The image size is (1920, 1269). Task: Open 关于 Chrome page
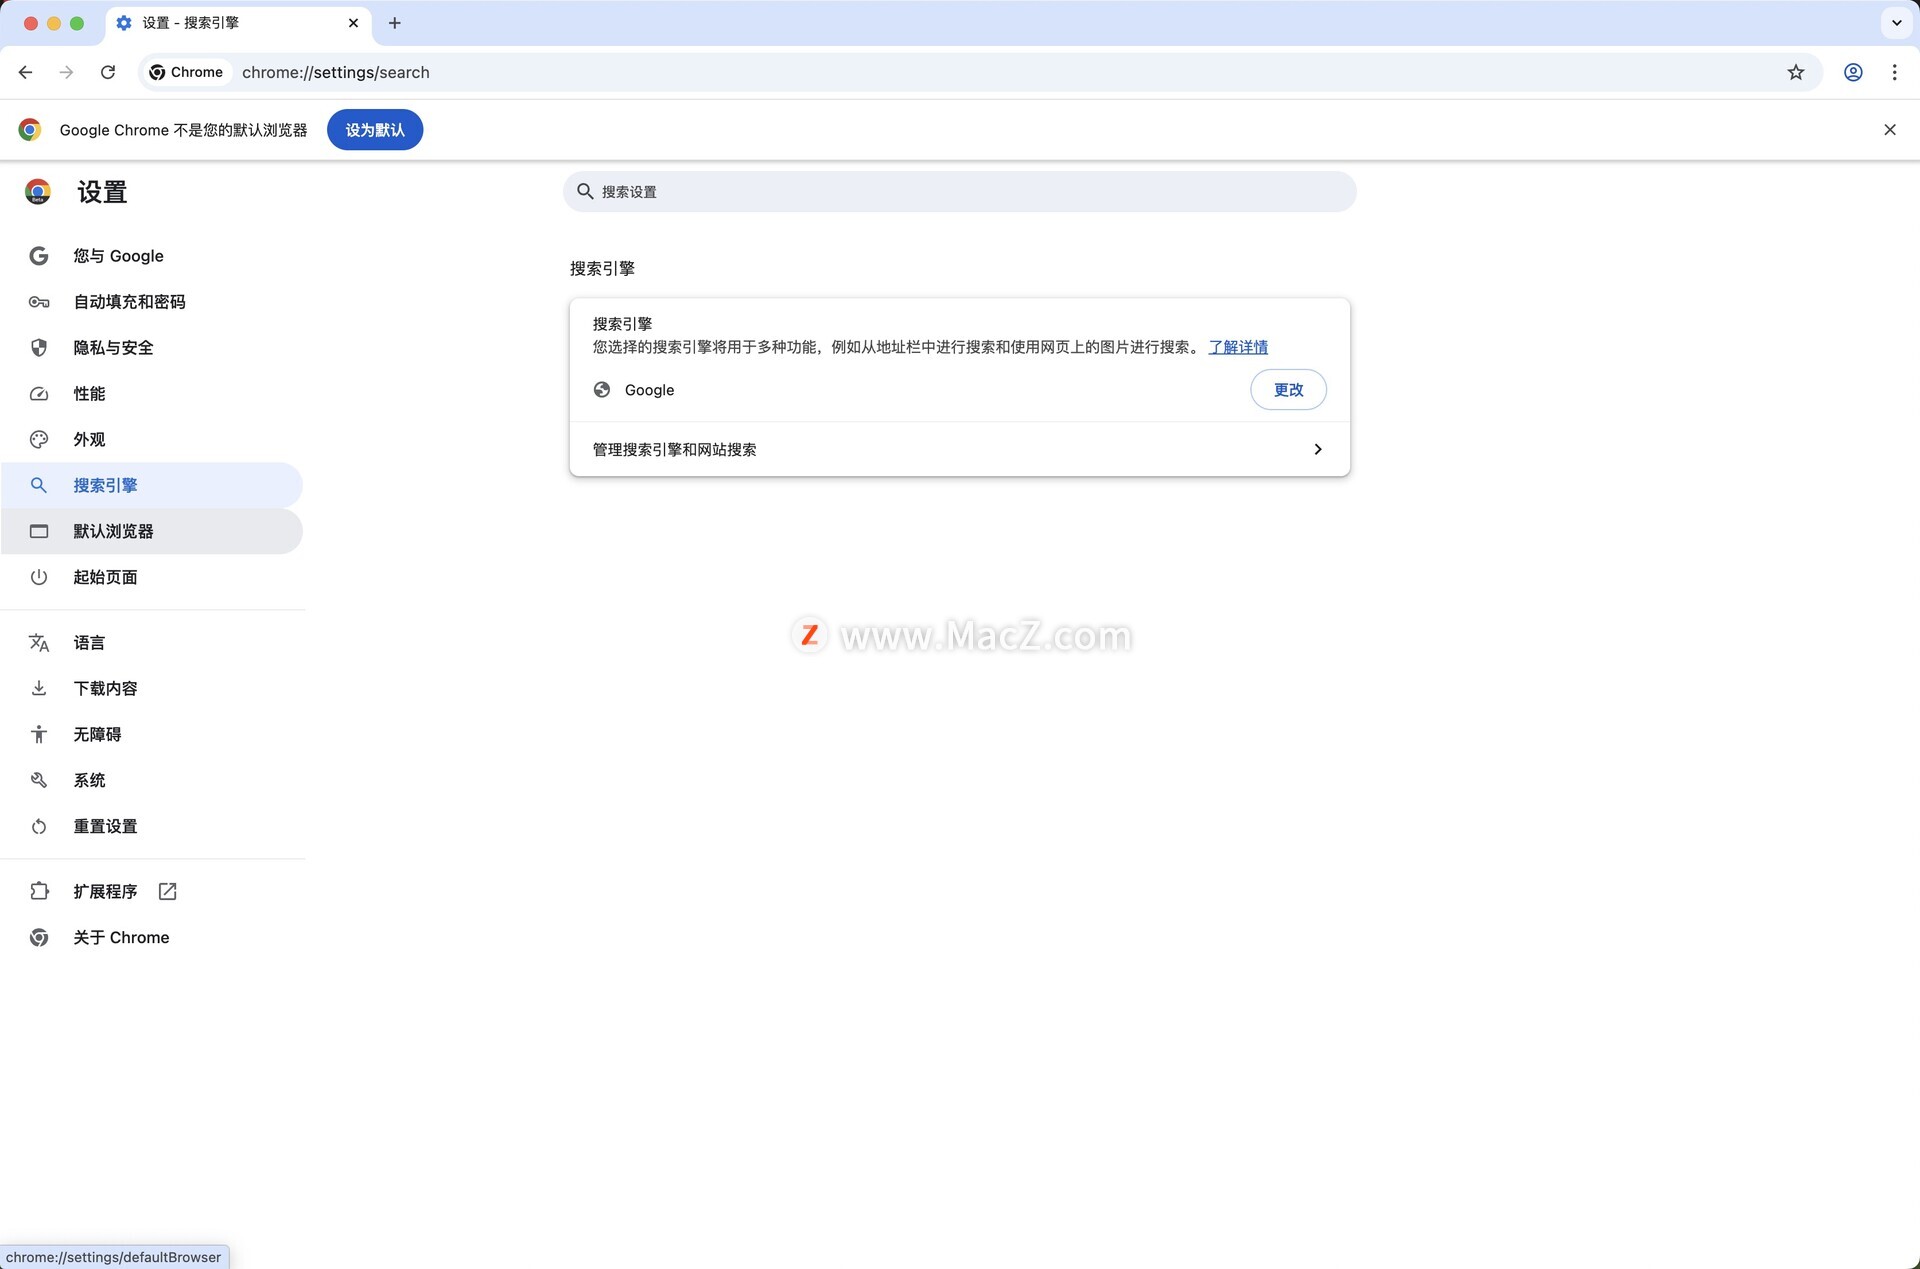click(152, 937)
